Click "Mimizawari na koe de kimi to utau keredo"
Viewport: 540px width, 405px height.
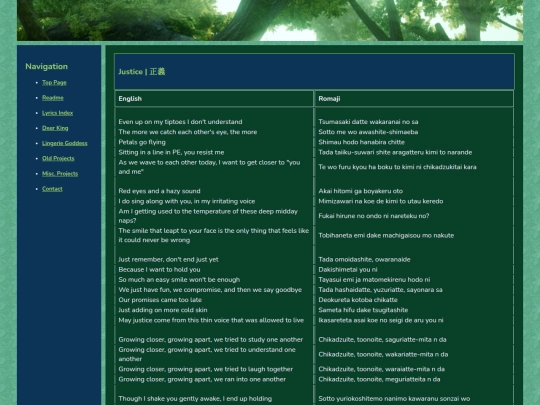(x=381, y=201)
